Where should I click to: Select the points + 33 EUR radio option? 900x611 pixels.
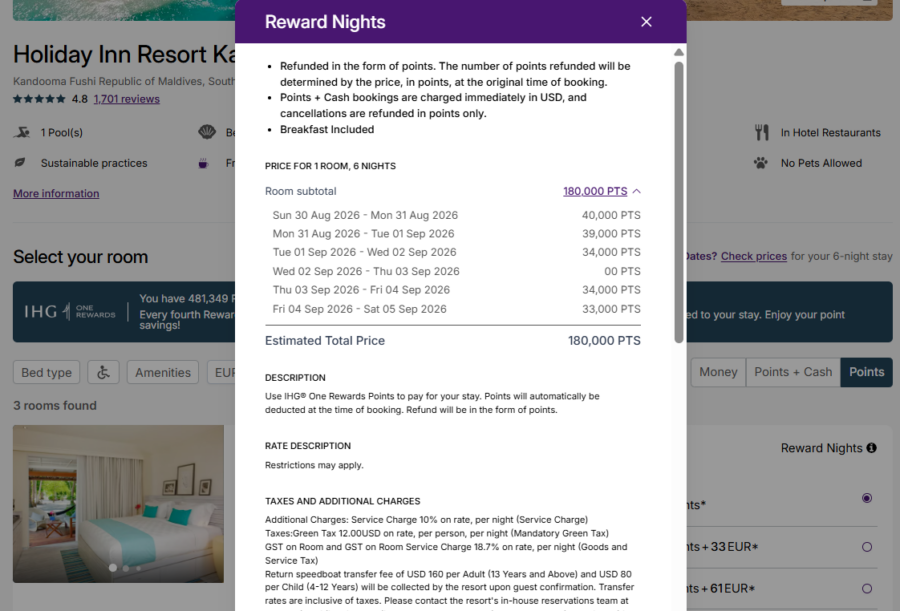point(867,547)
